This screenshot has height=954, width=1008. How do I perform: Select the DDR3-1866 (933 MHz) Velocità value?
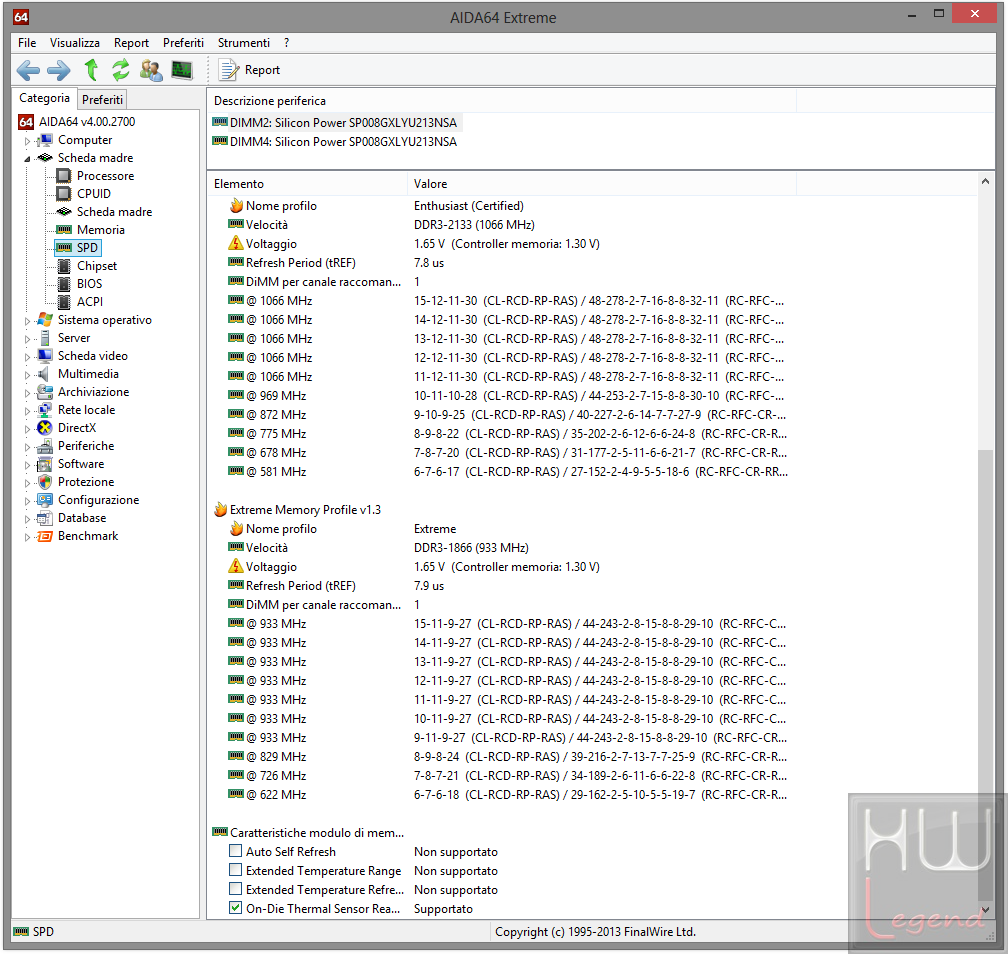[x=471, y=548]
